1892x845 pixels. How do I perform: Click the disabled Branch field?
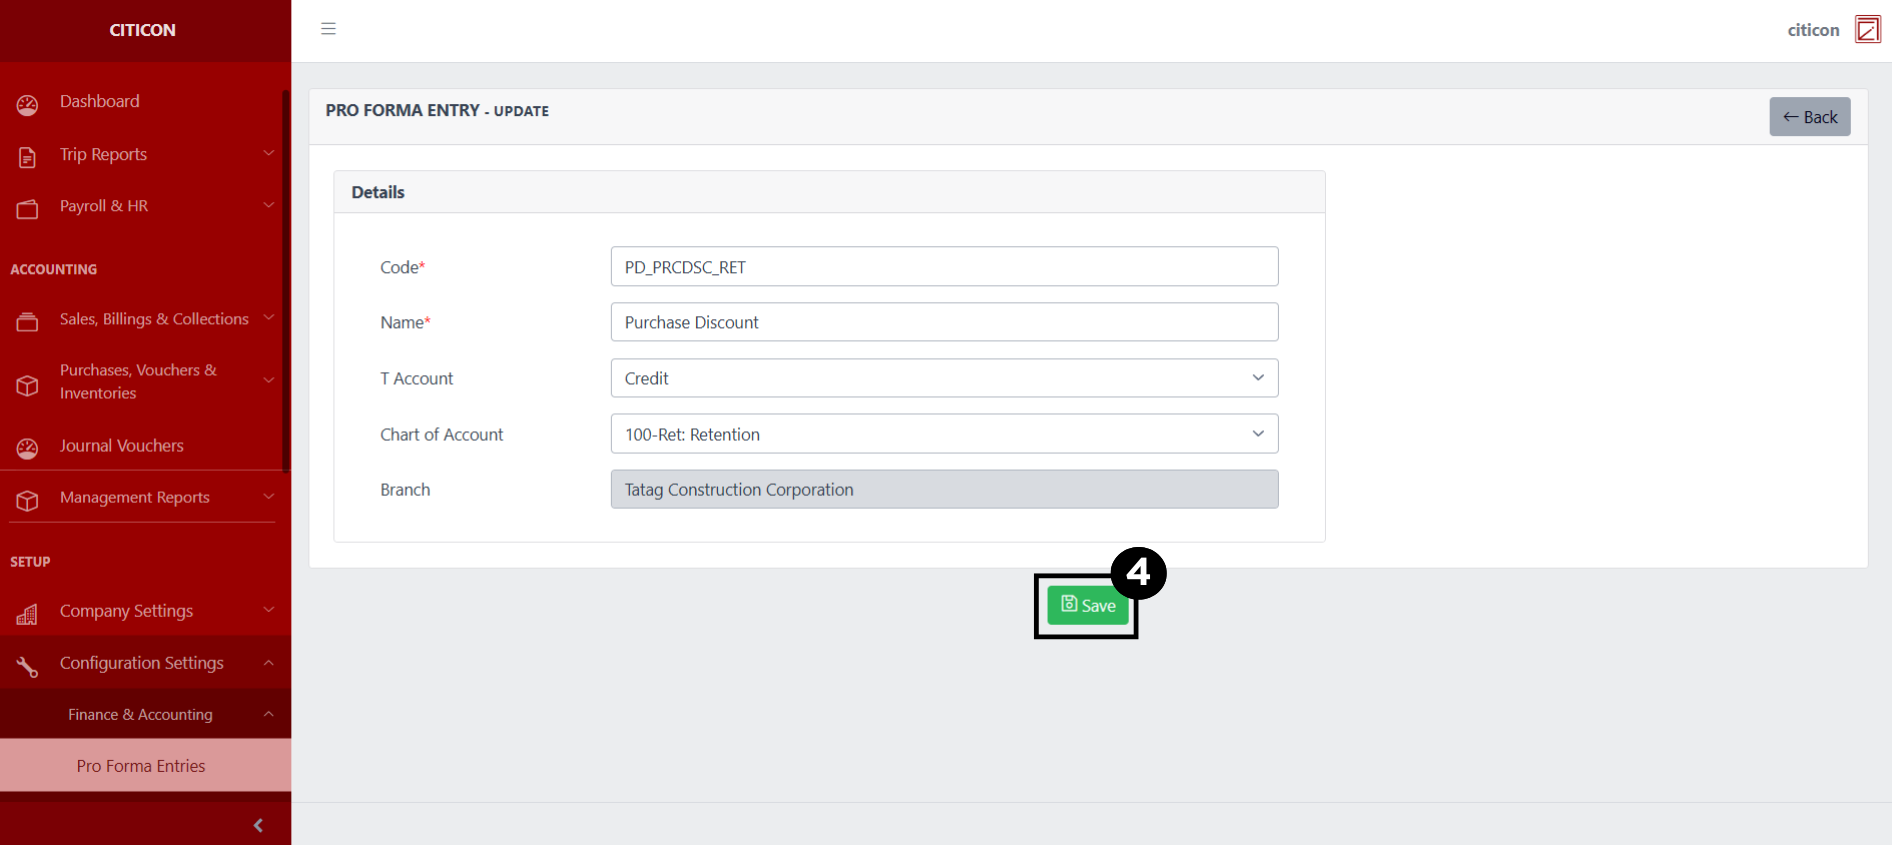944,489
